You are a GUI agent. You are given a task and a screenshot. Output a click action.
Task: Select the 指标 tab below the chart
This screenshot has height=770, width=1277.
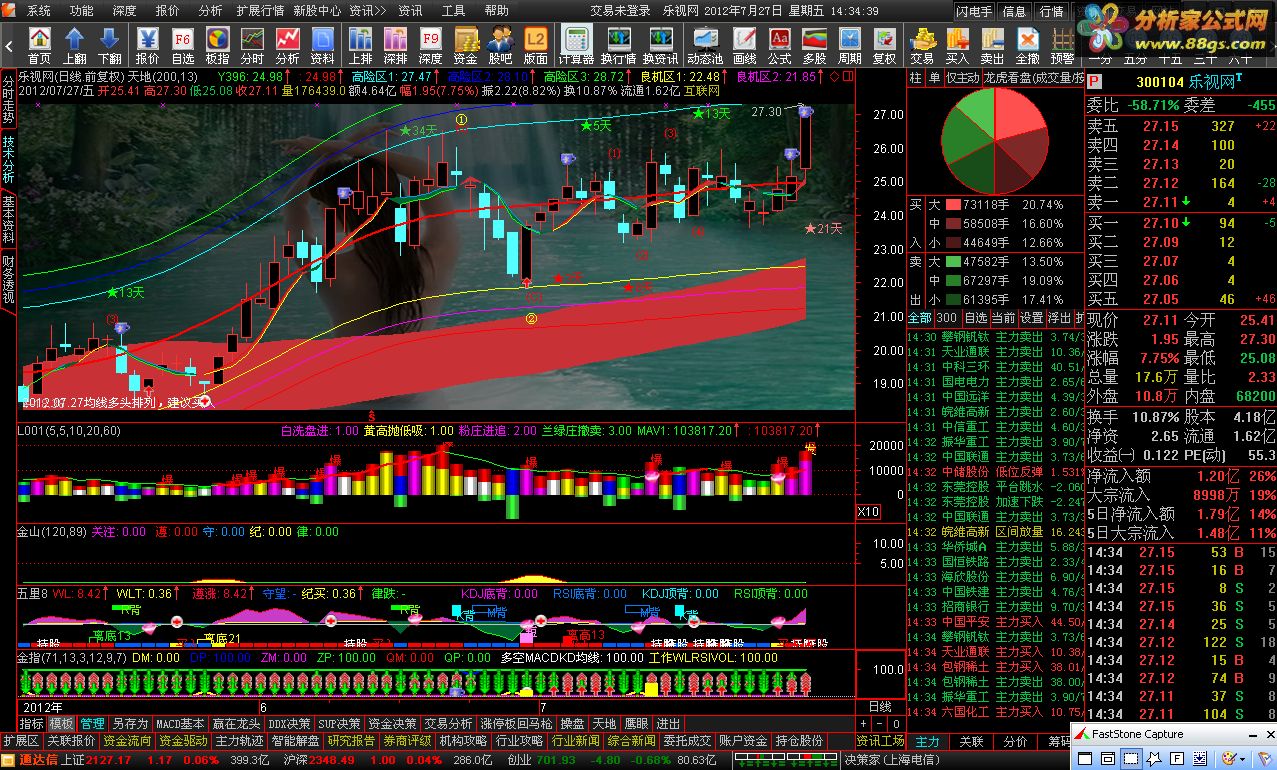(x=31, y=723)
